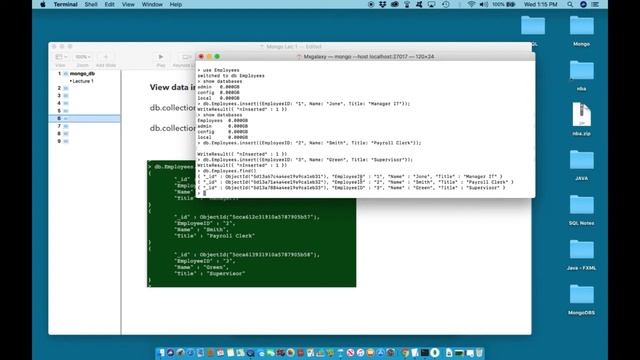Select the MongoDBS folder on desktop

pyautogui.click(x=582, y=300)
